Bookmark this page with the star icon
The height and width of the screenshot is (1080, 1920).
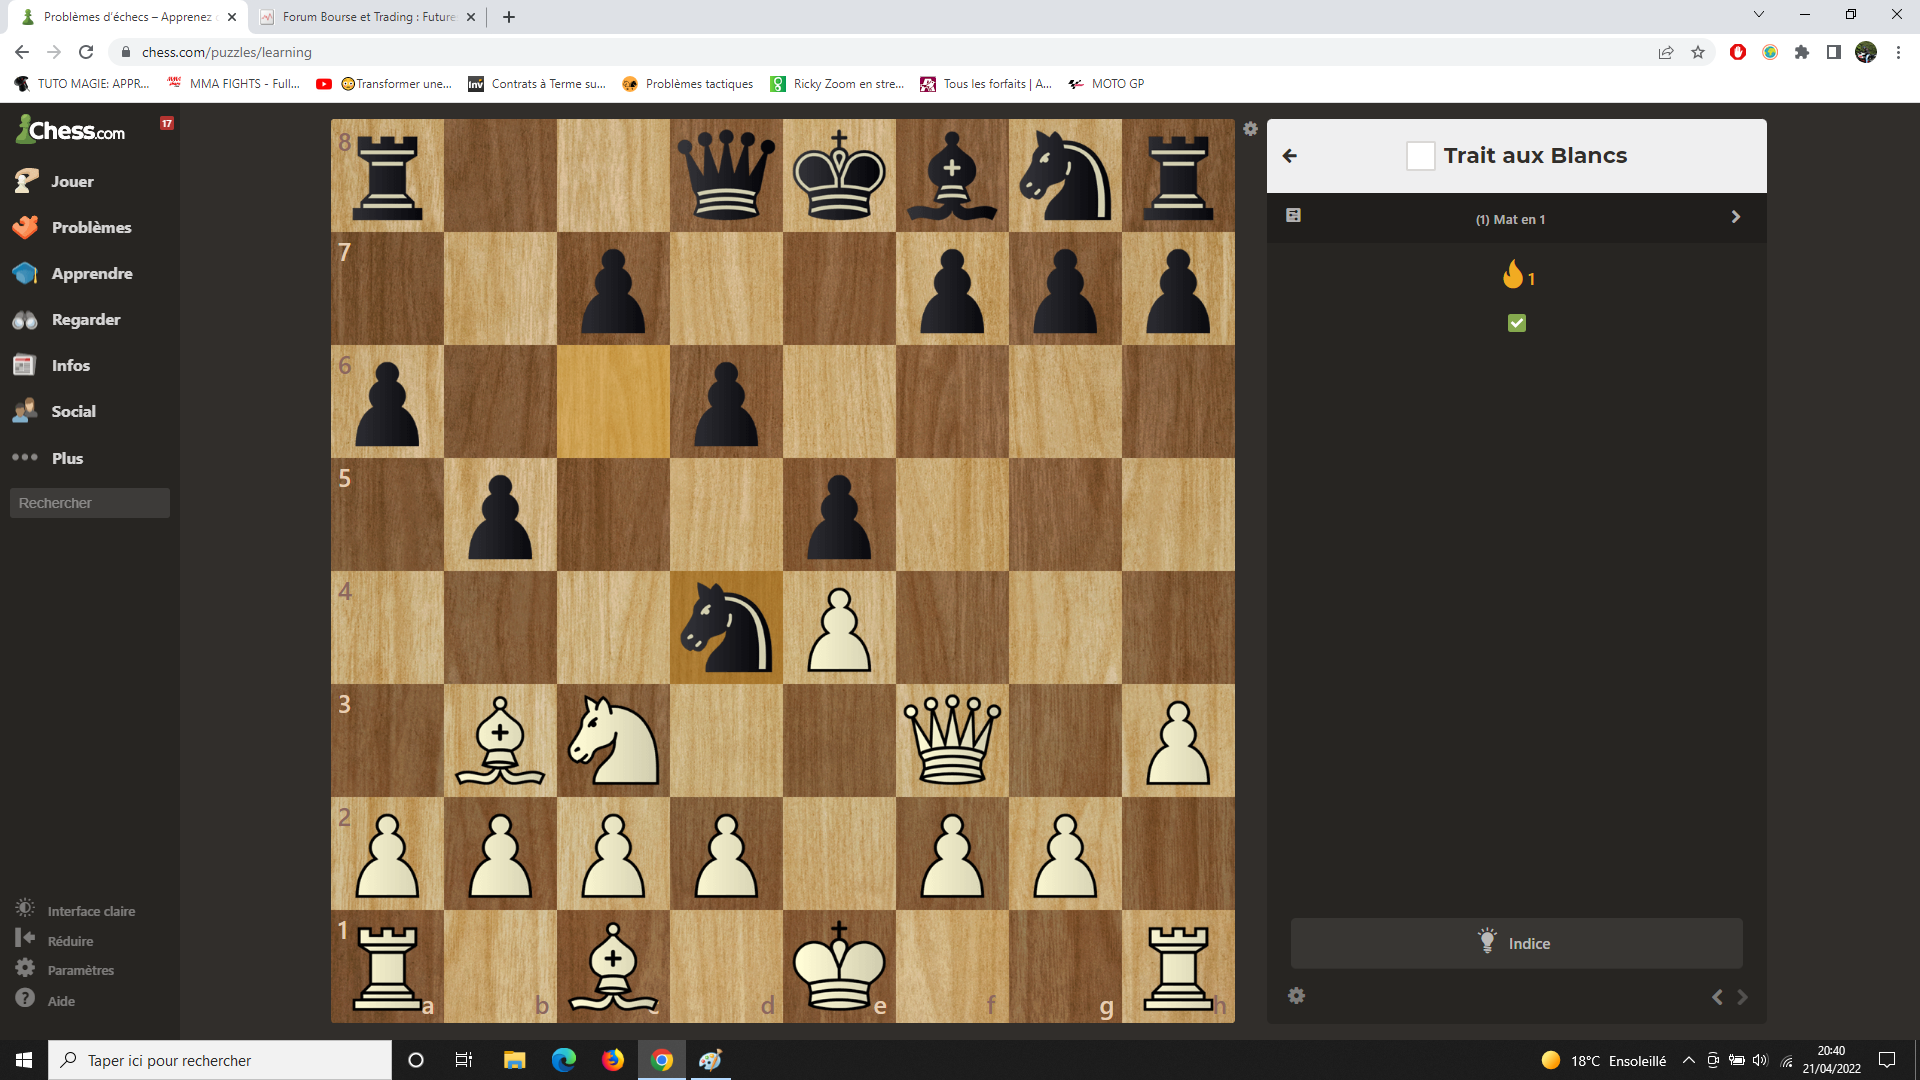pyautogui.click(x=1698, y=52)
